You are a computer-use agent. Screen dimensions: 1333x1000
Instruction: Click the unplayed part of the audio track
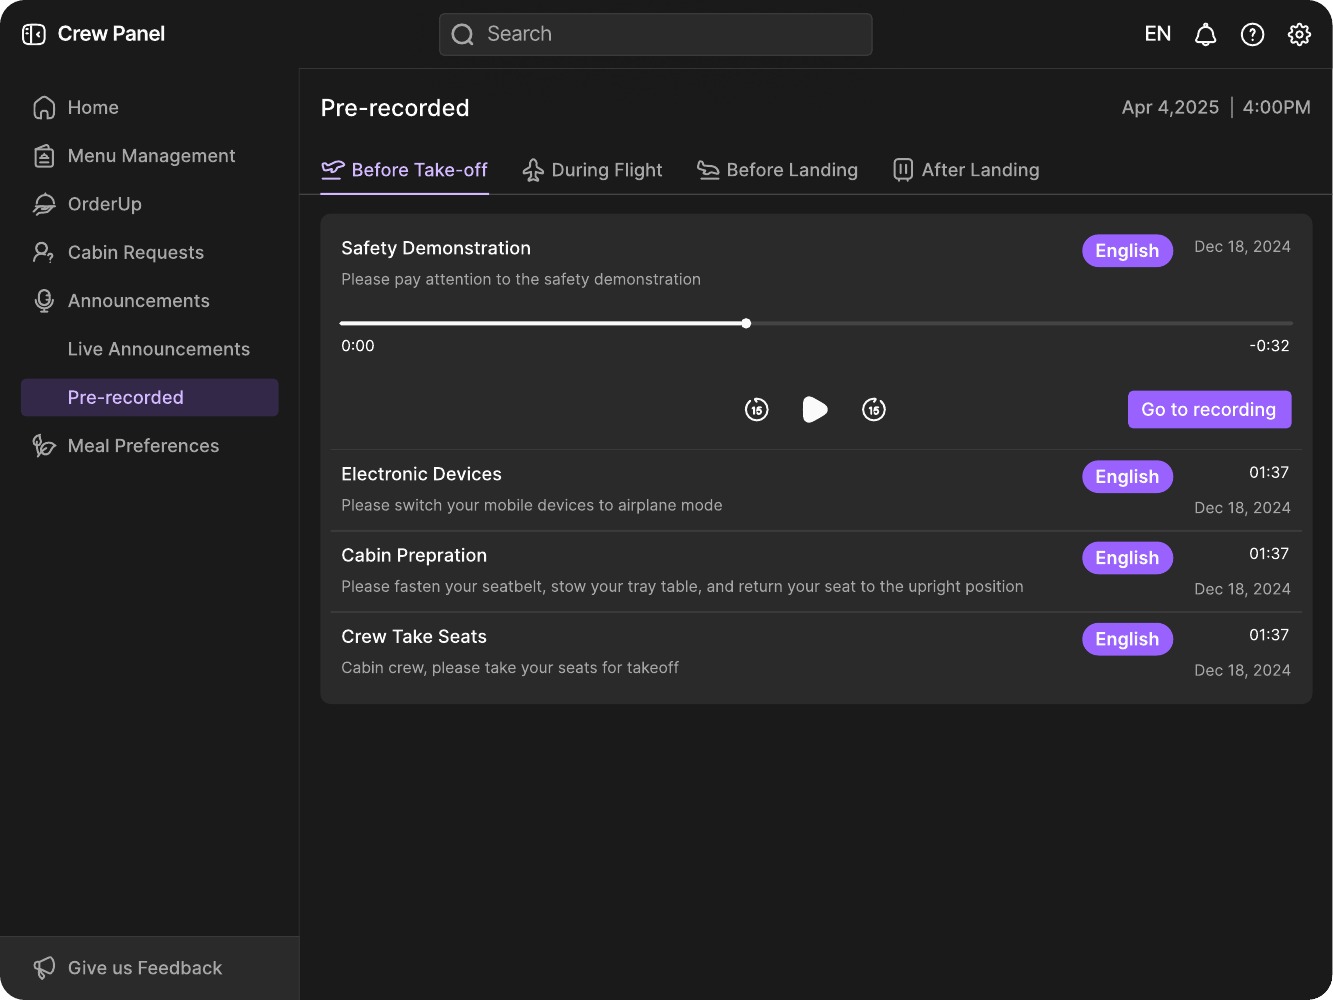[x=1020, y=323]
